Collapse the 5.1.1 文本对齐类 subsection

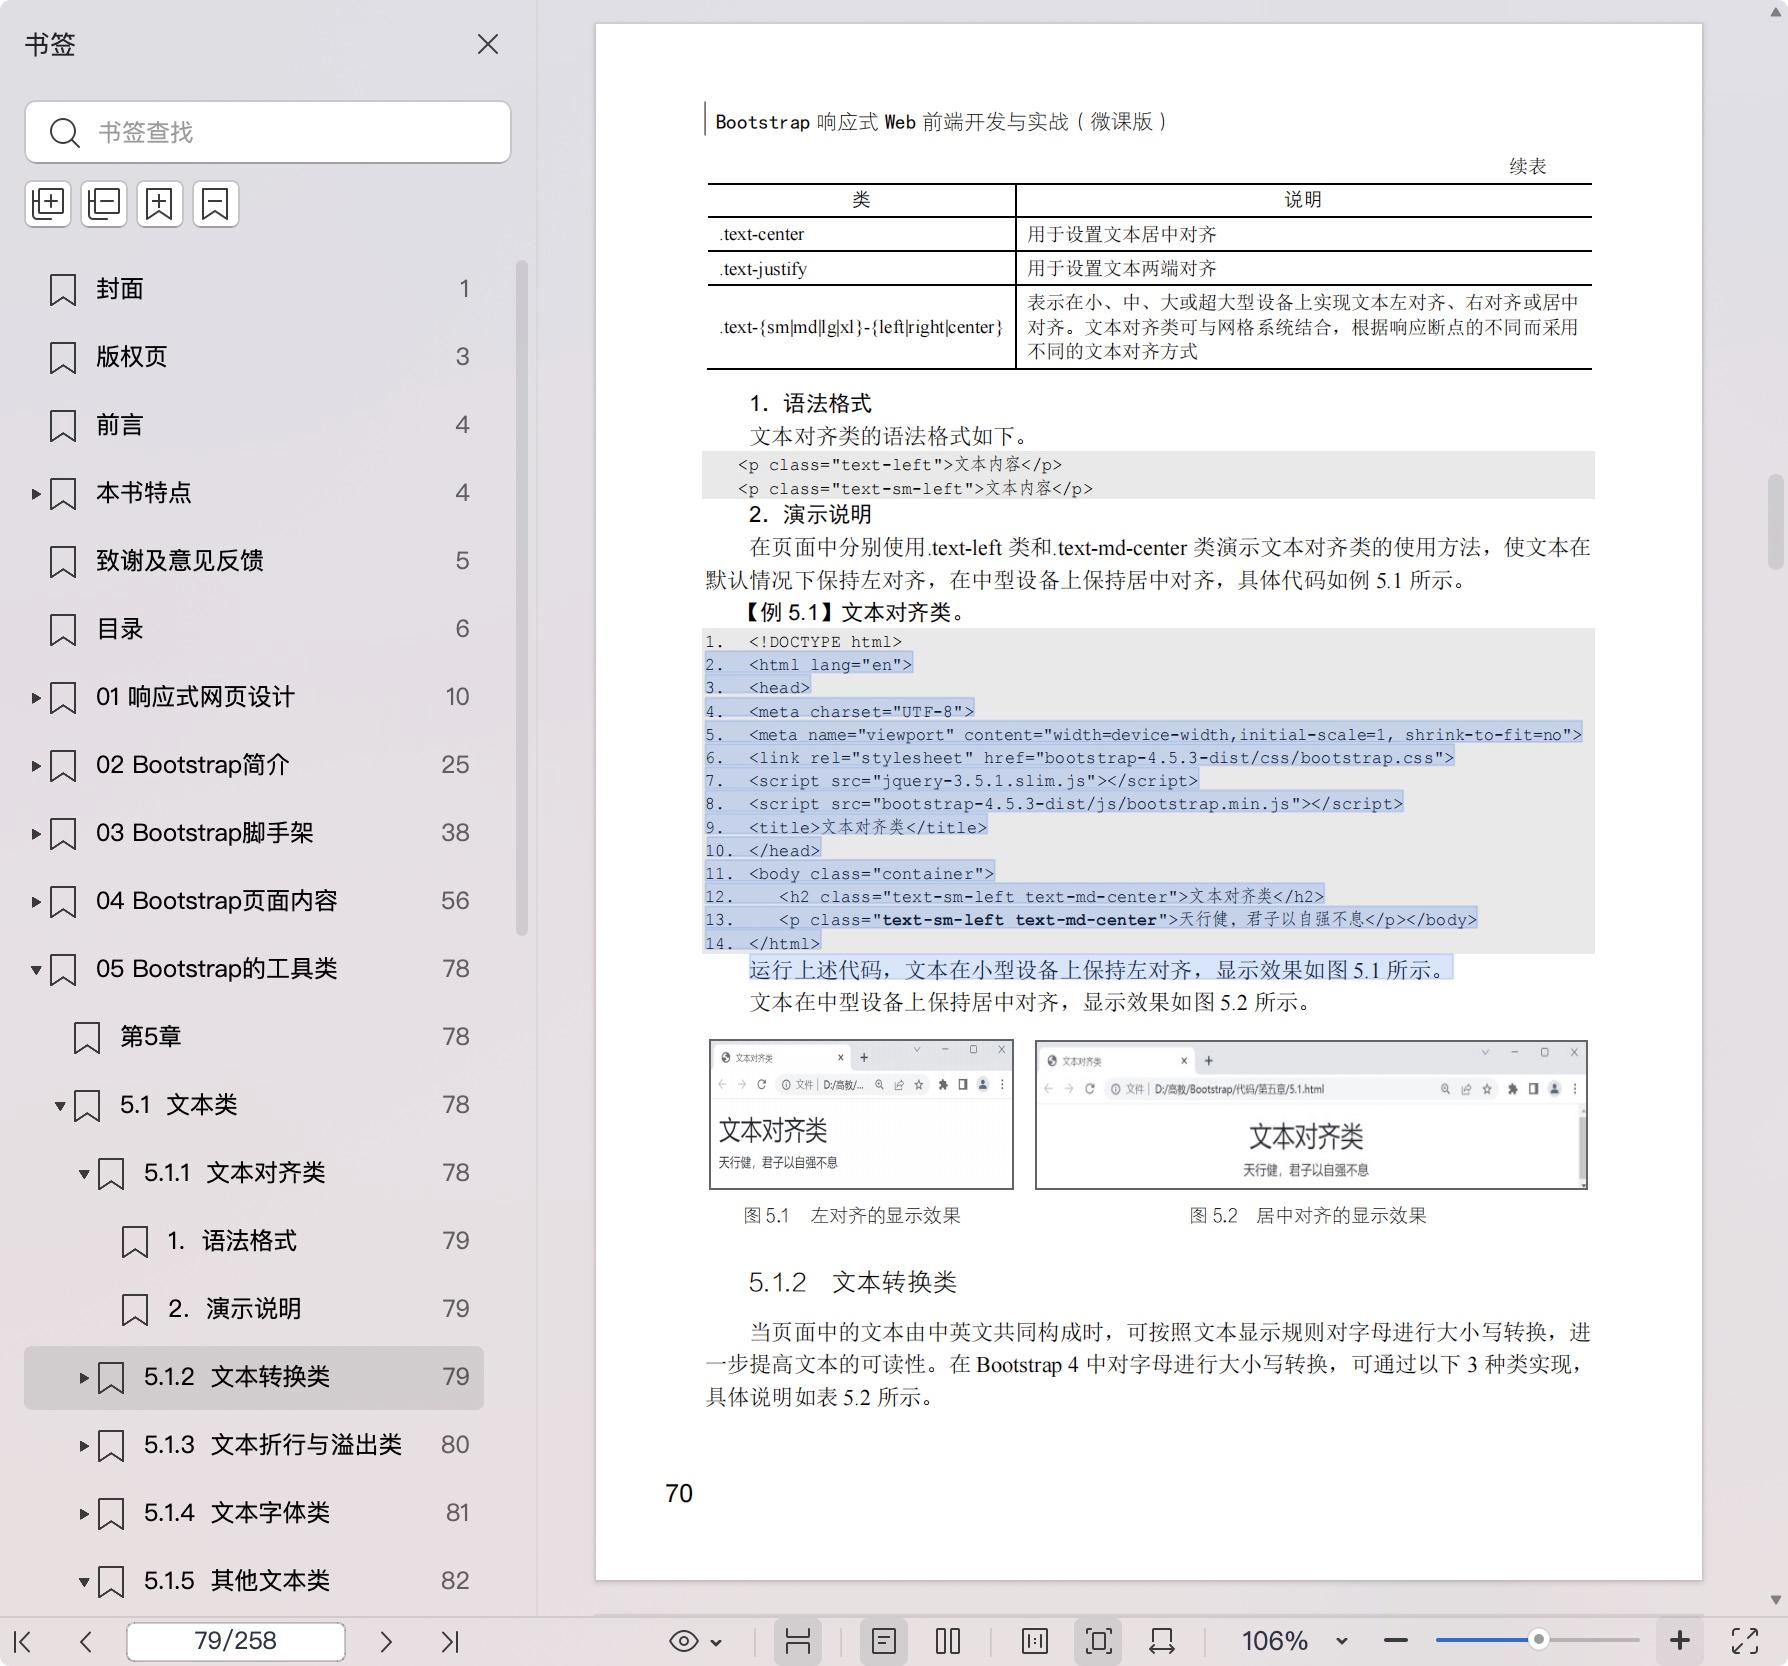[x=84, y=1173]
